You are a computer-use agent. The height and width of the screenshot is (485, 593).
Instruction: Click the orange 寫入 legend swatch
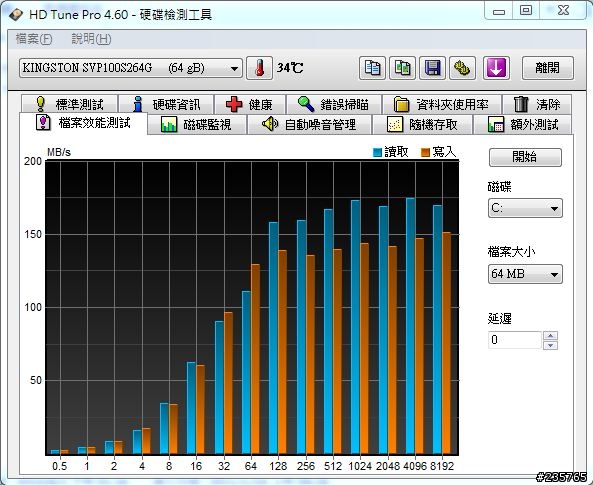[x=425, y=152]
